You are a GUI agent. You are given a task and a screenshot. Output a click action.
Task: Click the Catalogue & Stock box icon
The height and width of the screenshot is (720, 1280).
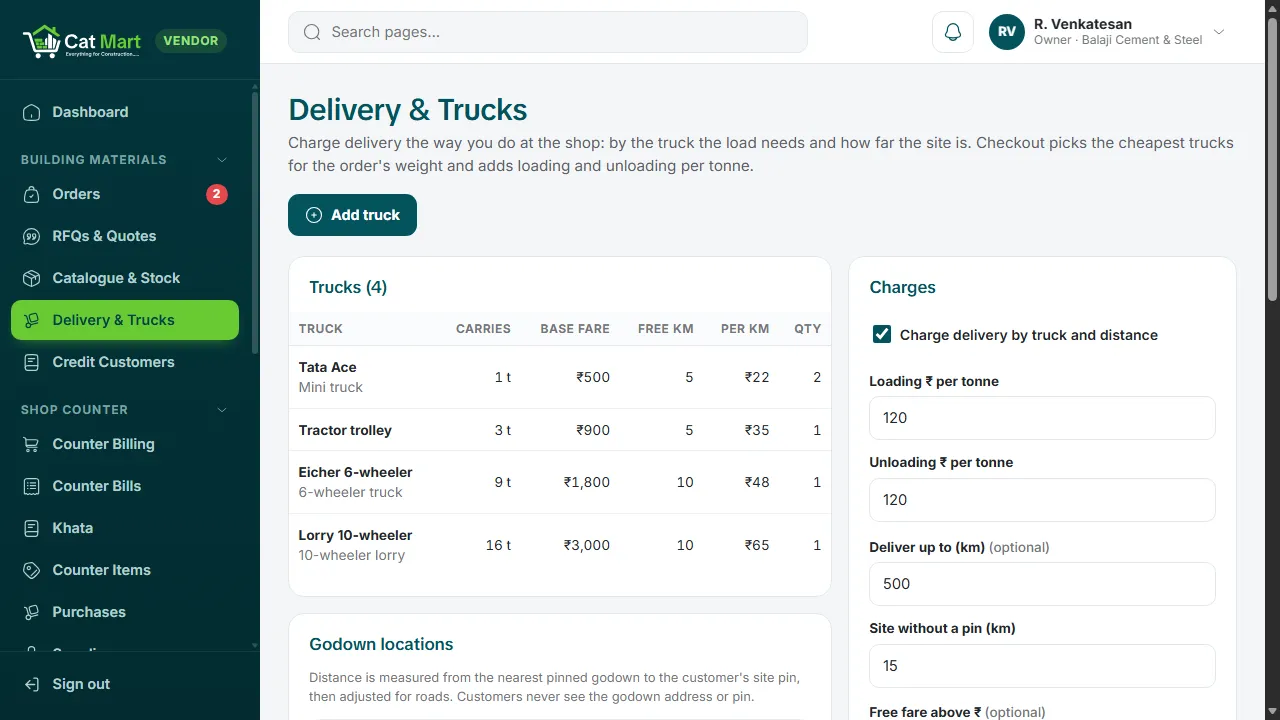pyautogui.click(x=32, y=278)
